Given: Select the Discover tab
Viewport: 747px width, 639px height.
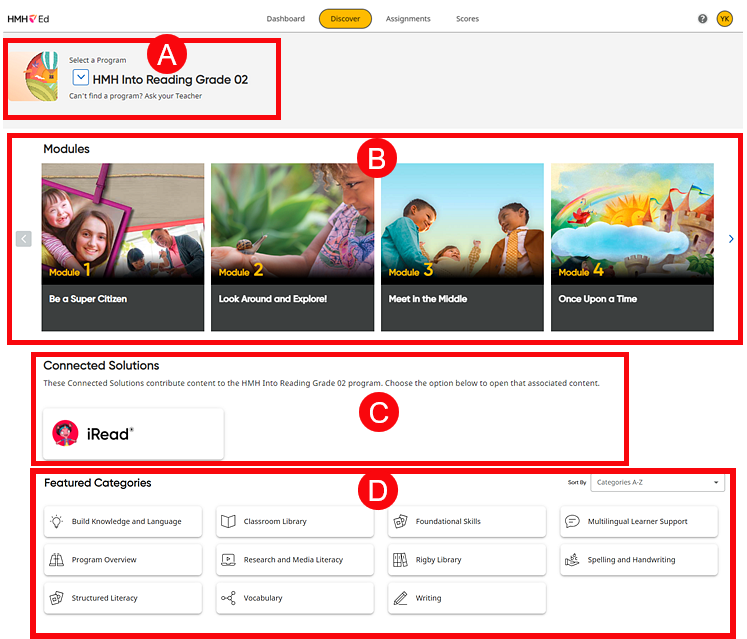Looking at the screenshot, I should [345, 19].
